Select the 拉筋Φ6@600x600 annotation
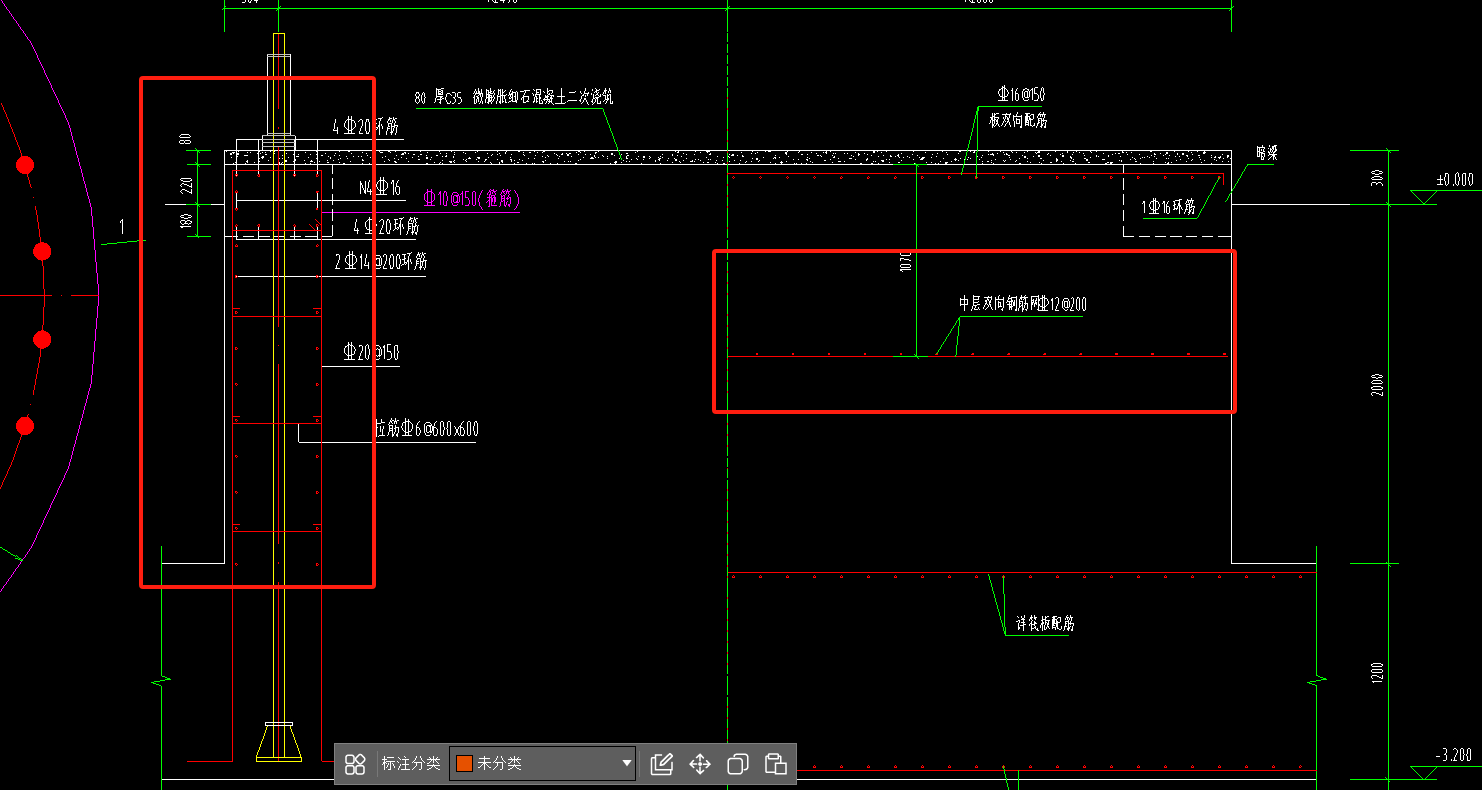 pos(426,430)
